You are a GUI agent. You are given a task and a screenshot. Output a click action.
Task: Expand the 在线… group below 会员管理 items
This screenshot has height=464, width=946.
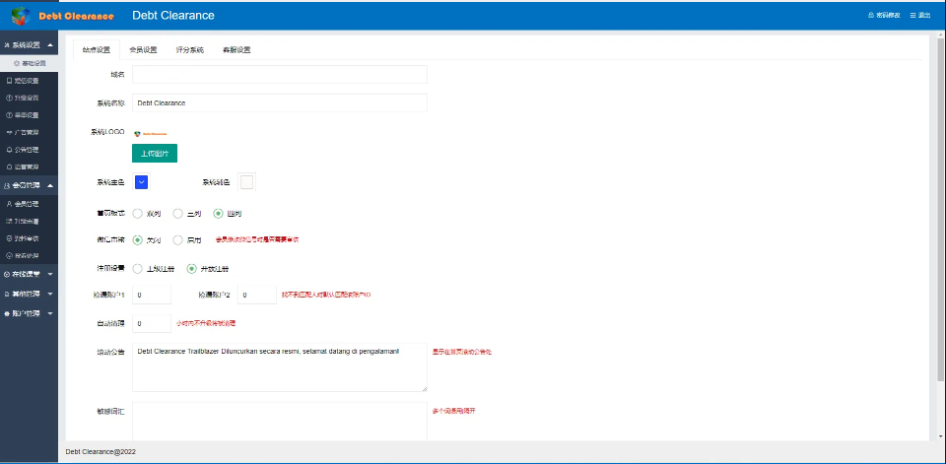coord(29,274)
